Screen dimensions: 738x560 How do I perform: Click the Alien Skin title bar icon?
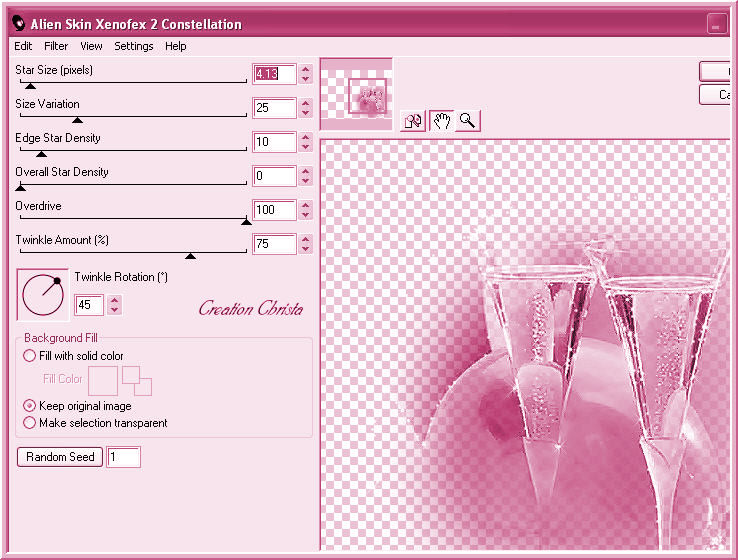[18, 24]
